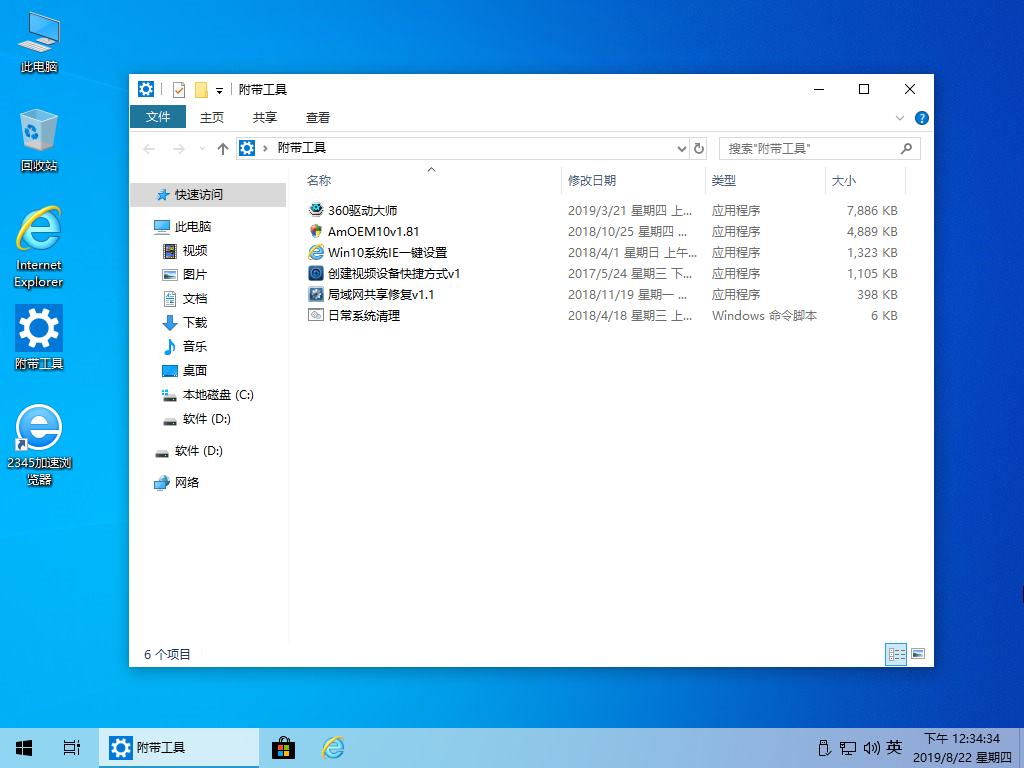Viewport: 1024px width, 768px height.
Task: Click the Up one level arrow
Action: (x=223, y=149)
